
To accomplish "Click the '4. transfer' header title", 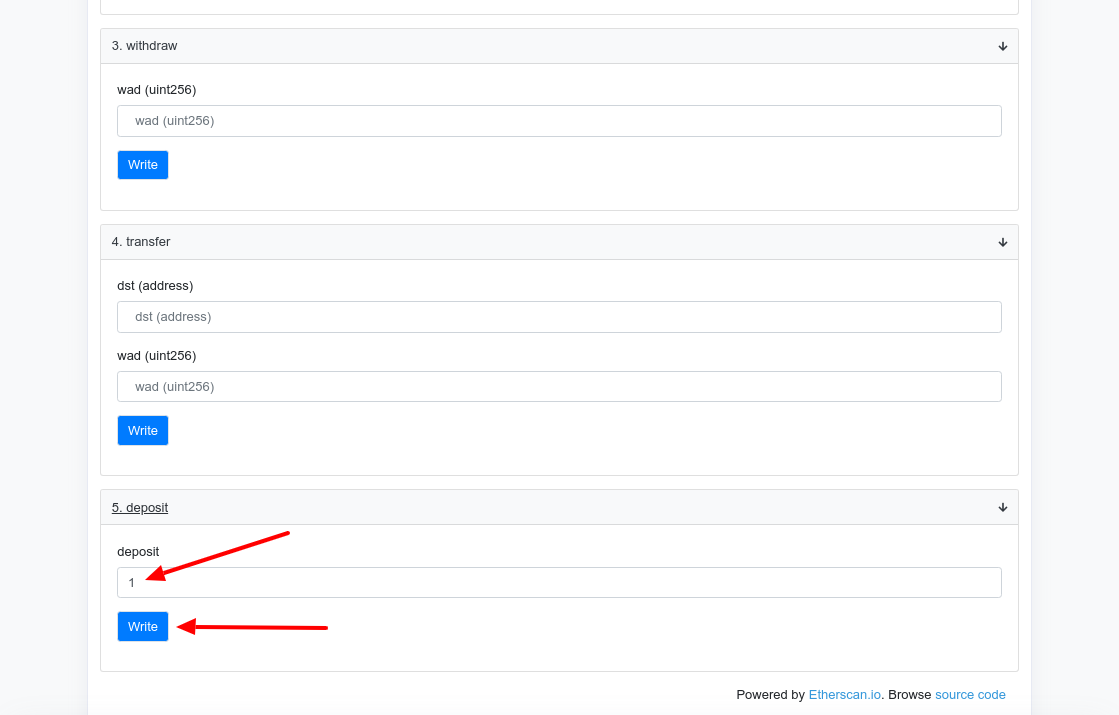I will point(140,242).
